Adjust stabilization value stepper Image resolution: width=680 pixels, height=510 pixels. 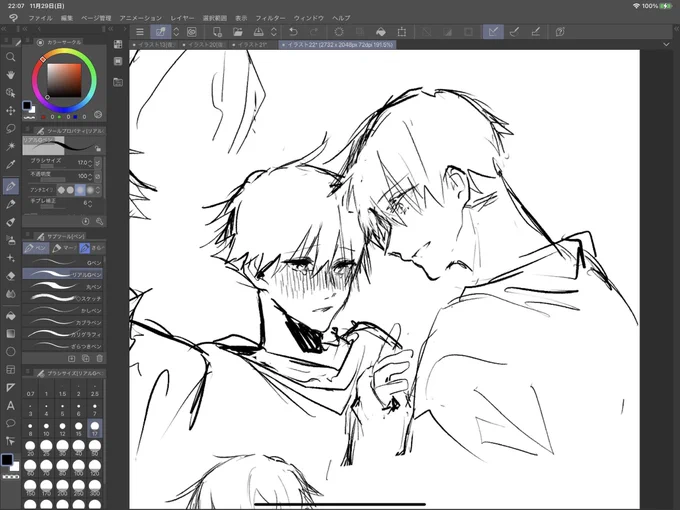[x=90, y=203]
